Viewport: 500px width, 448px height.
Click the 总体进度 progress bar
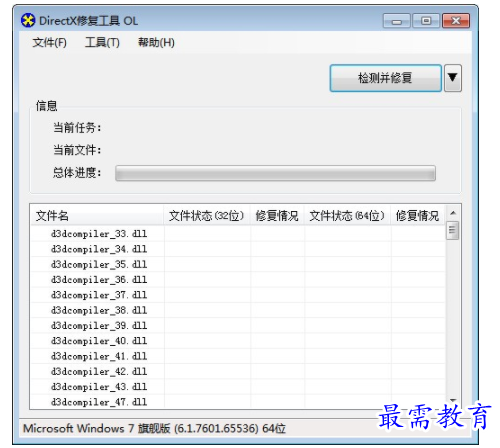tap(275, 173)
